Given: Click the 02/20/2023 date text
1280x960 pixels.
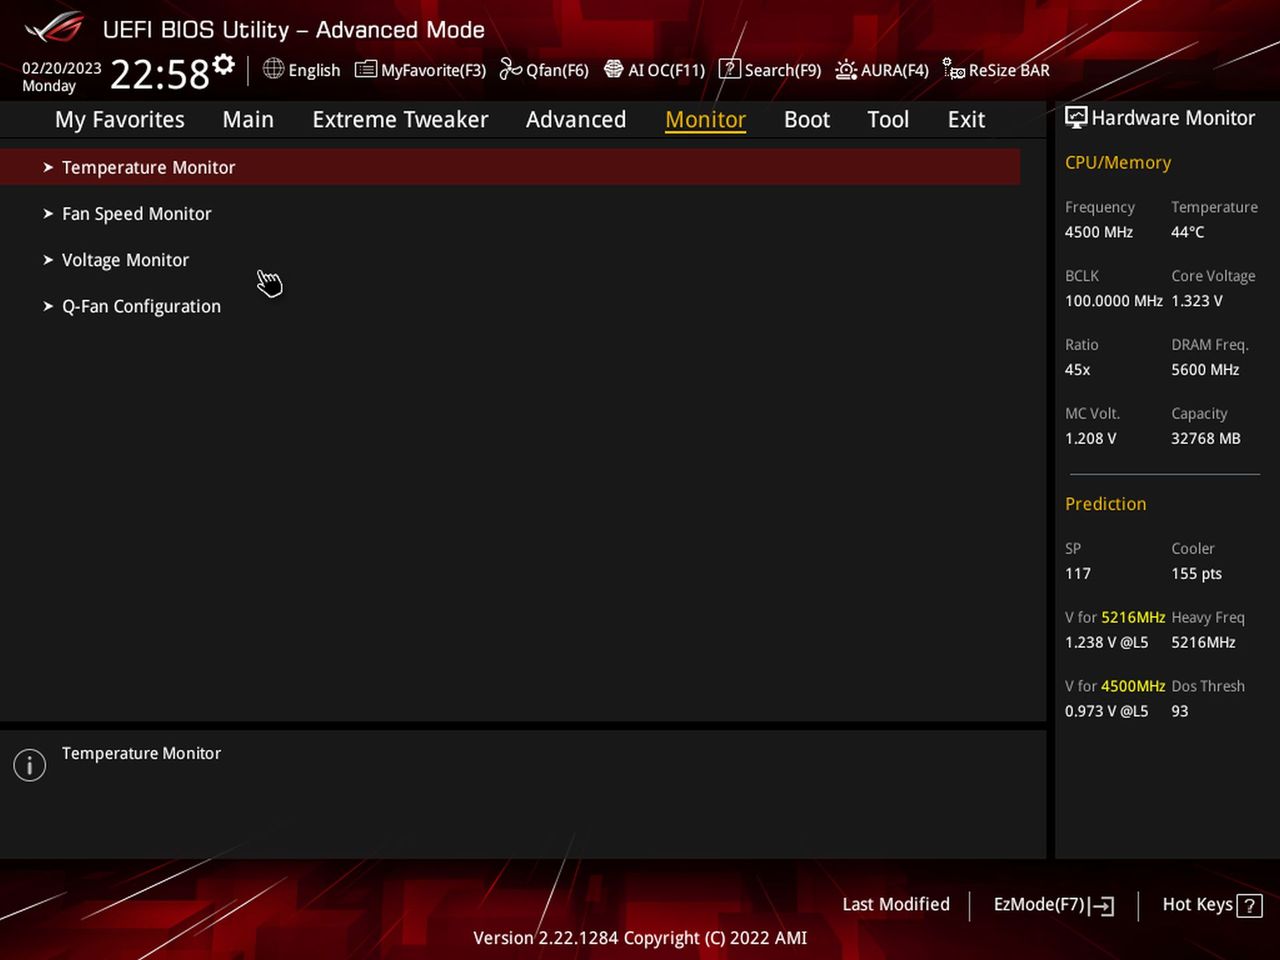Looking at the screenshot, I should click(x=62, y=68).
